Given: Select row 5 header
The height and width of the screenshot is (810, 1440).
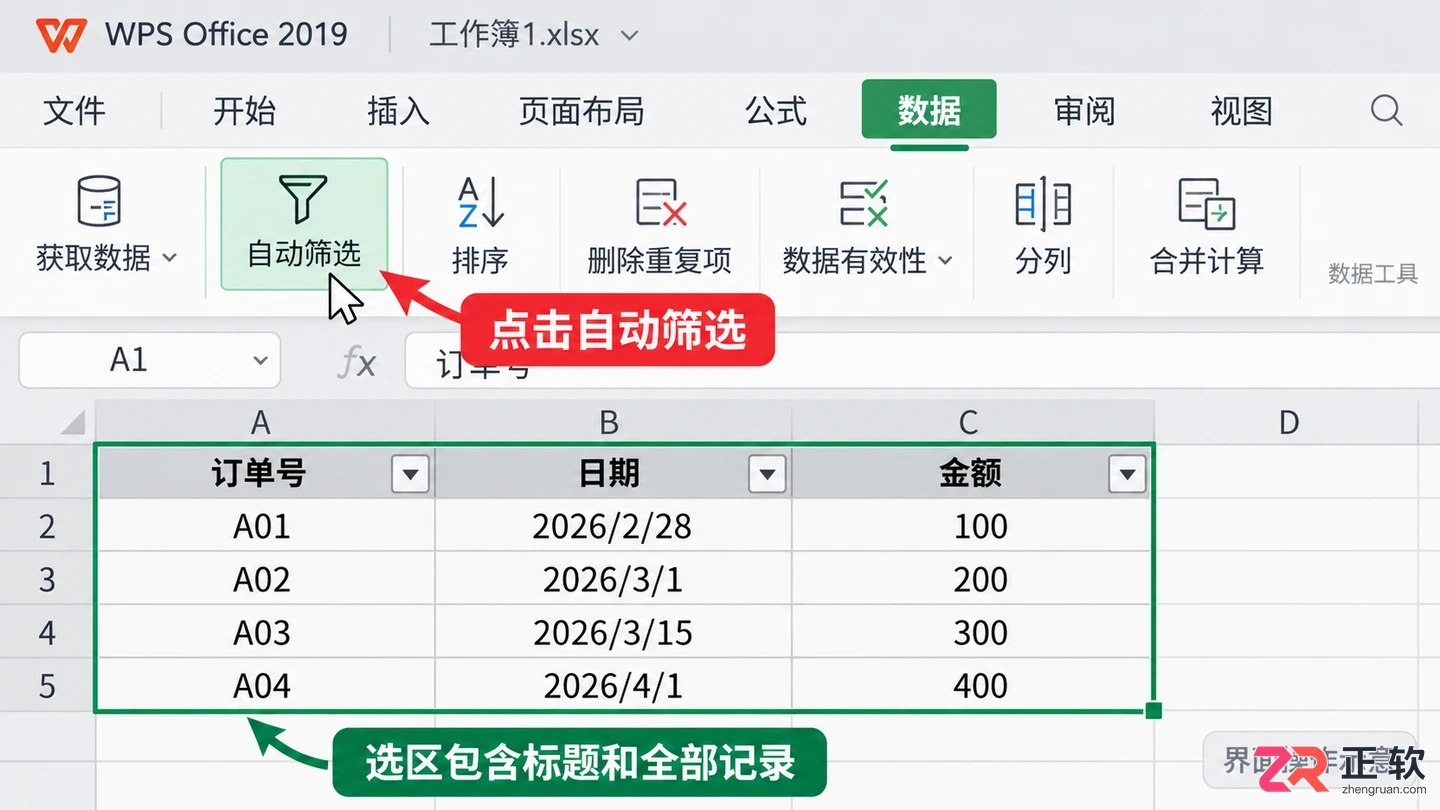Looking at the screenshot, I should (x=47, y=685).
